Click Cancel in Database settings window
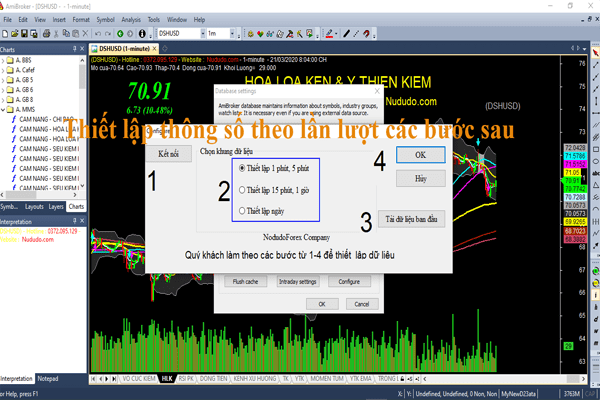600x400 pixels. click(362, 304)
